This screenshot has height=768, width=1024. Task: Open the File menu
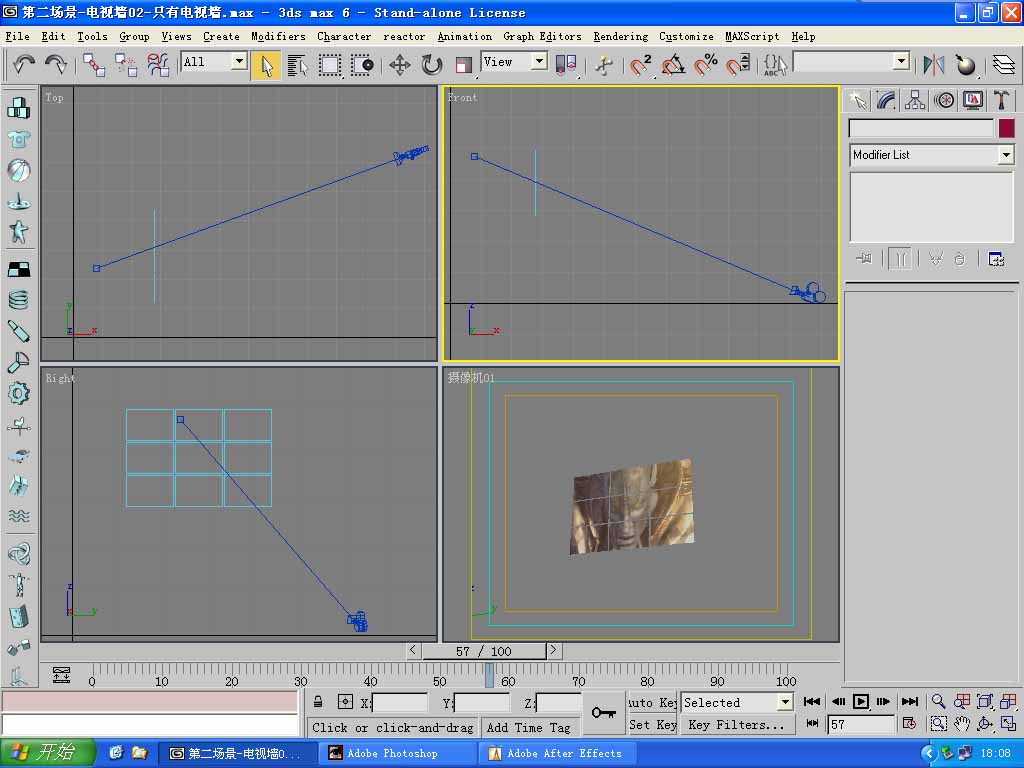tap(18, 37)
